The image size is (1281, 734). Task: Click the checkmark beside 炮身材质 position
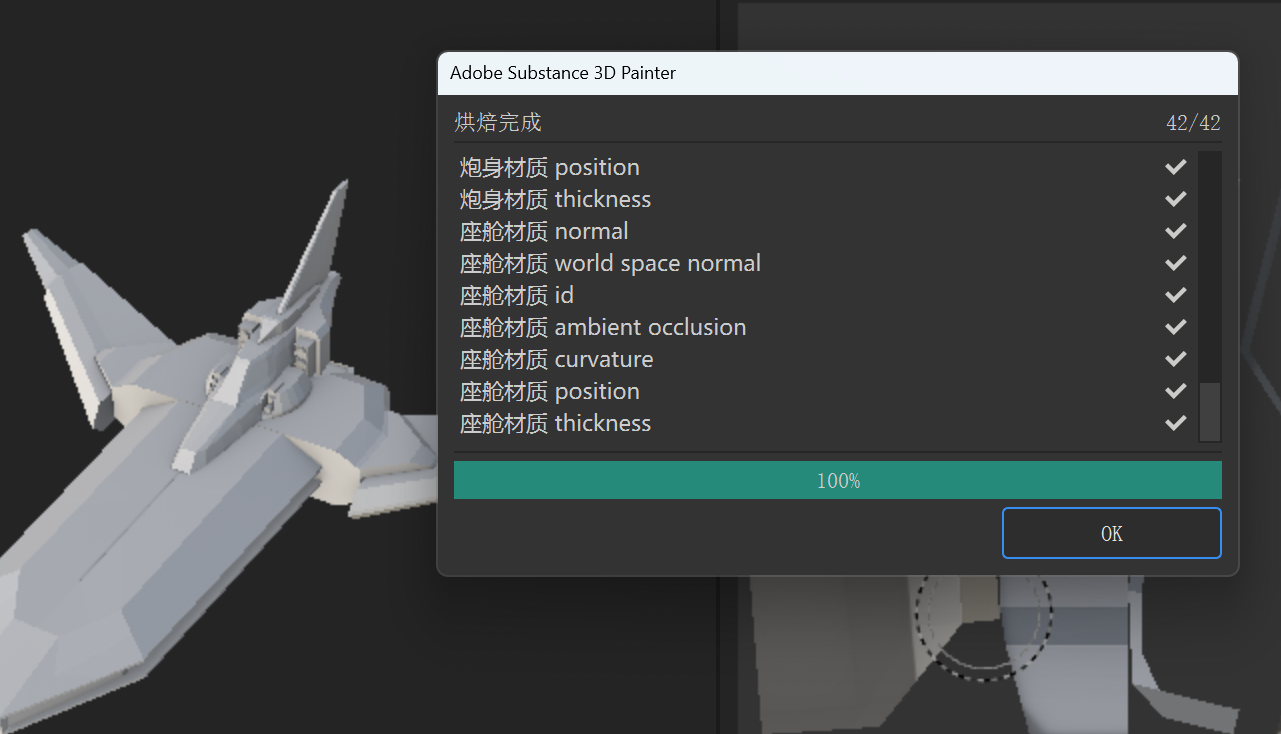coord(1176,167)
